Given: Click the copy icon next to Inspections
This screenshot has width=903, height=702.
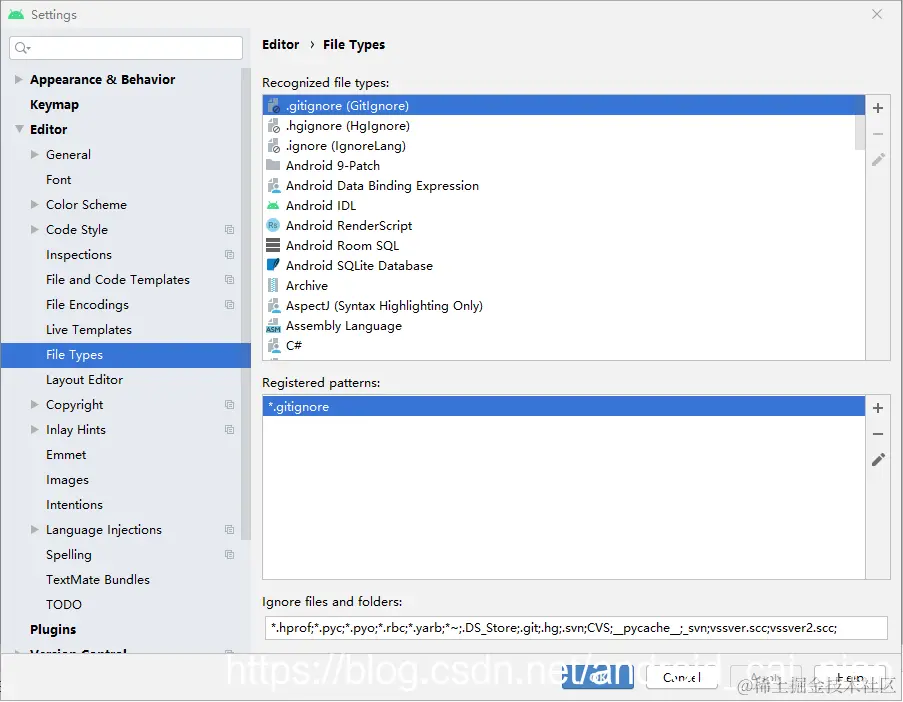Looking at the screenshot, I should pos(229,255).
